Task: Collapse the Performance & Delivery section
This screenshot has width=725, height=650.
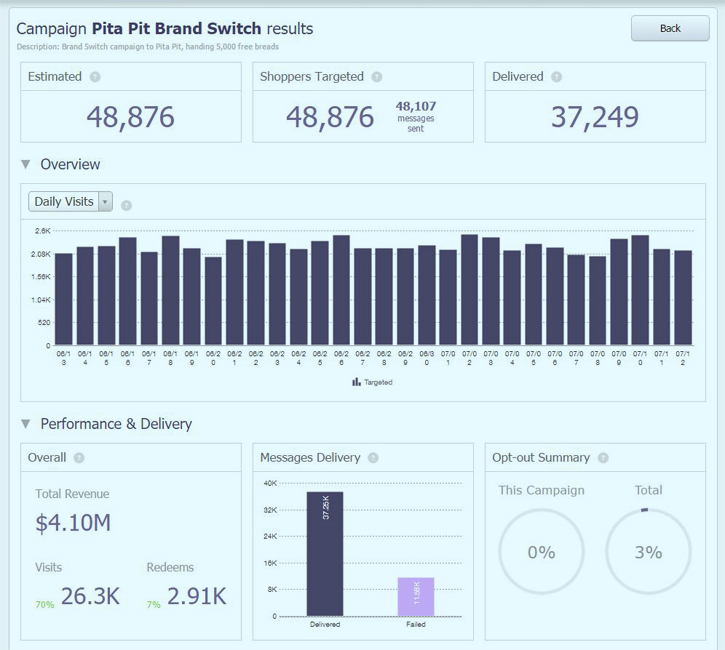Action: click(x=26, y=423)
